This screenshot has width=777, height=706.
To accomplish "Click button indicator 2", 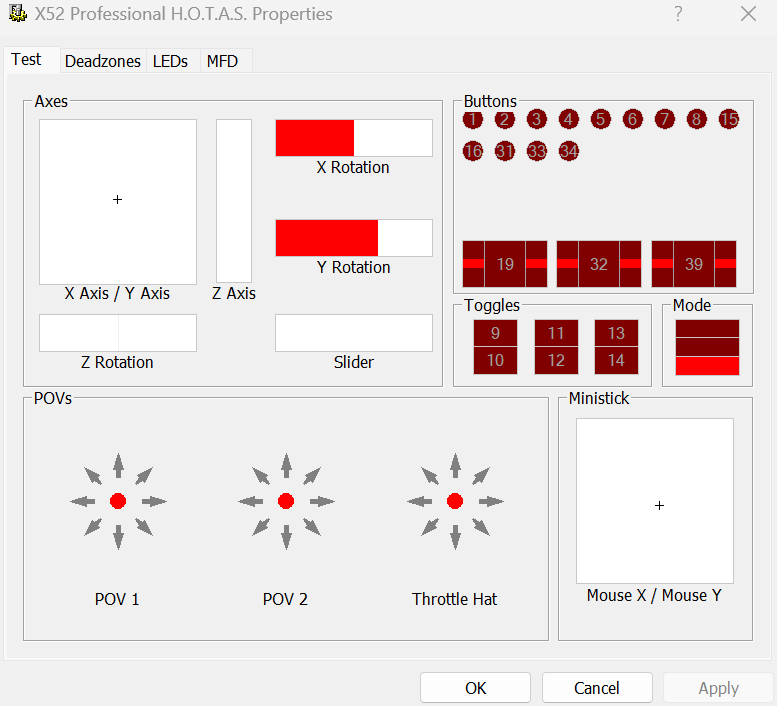I will 504,119.
